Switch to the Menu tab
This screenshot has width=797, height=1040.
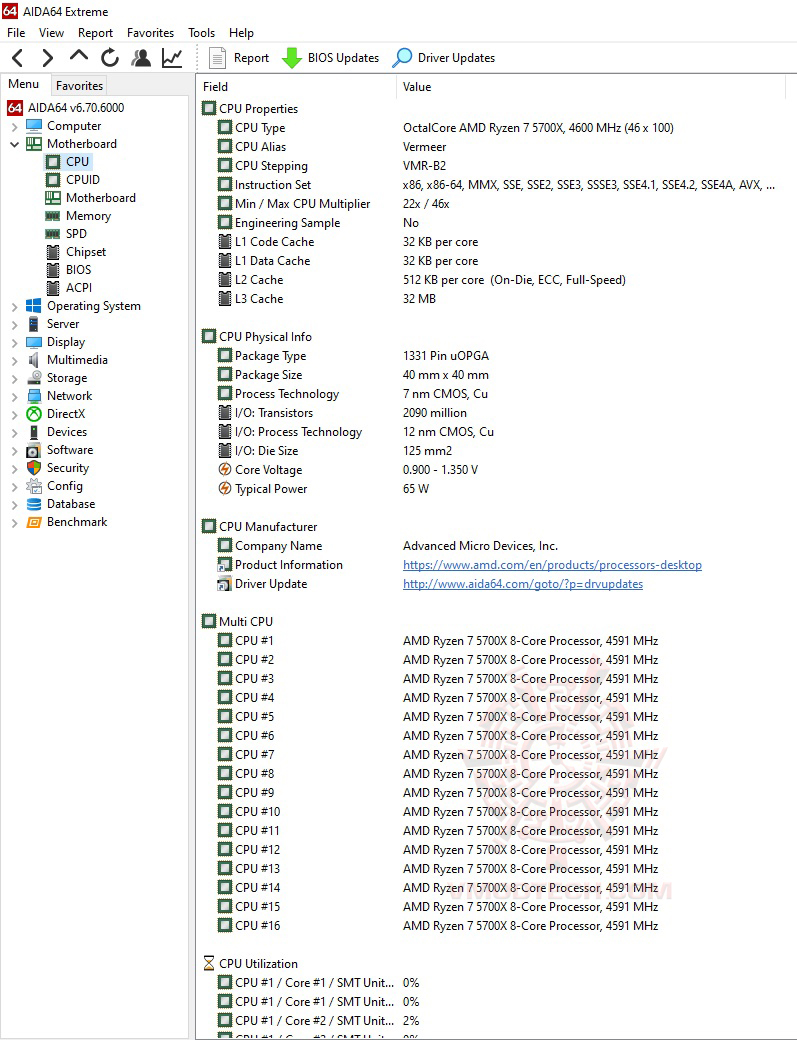(24, 84)
